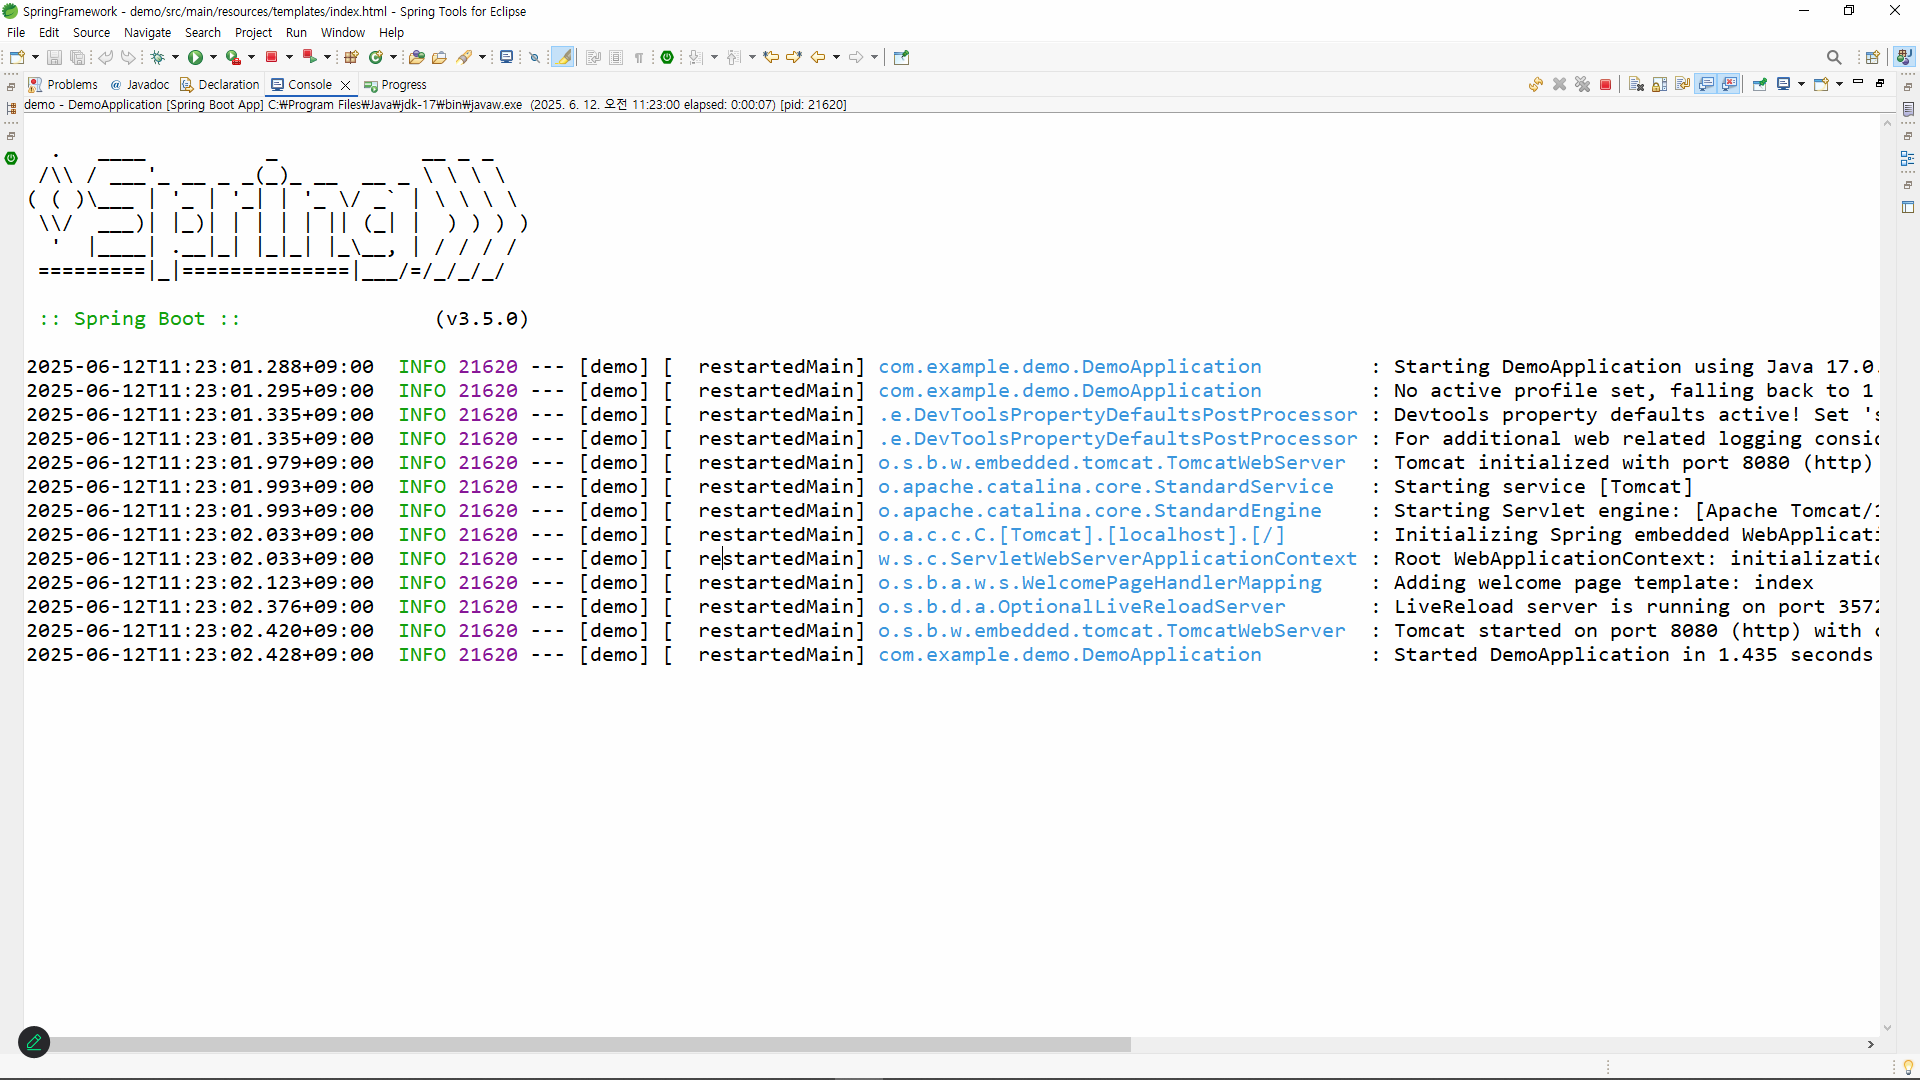The height and width of the screenshot is (1080, 1920).
Task: Click the Run Last Tool icon
Action: 233,57
